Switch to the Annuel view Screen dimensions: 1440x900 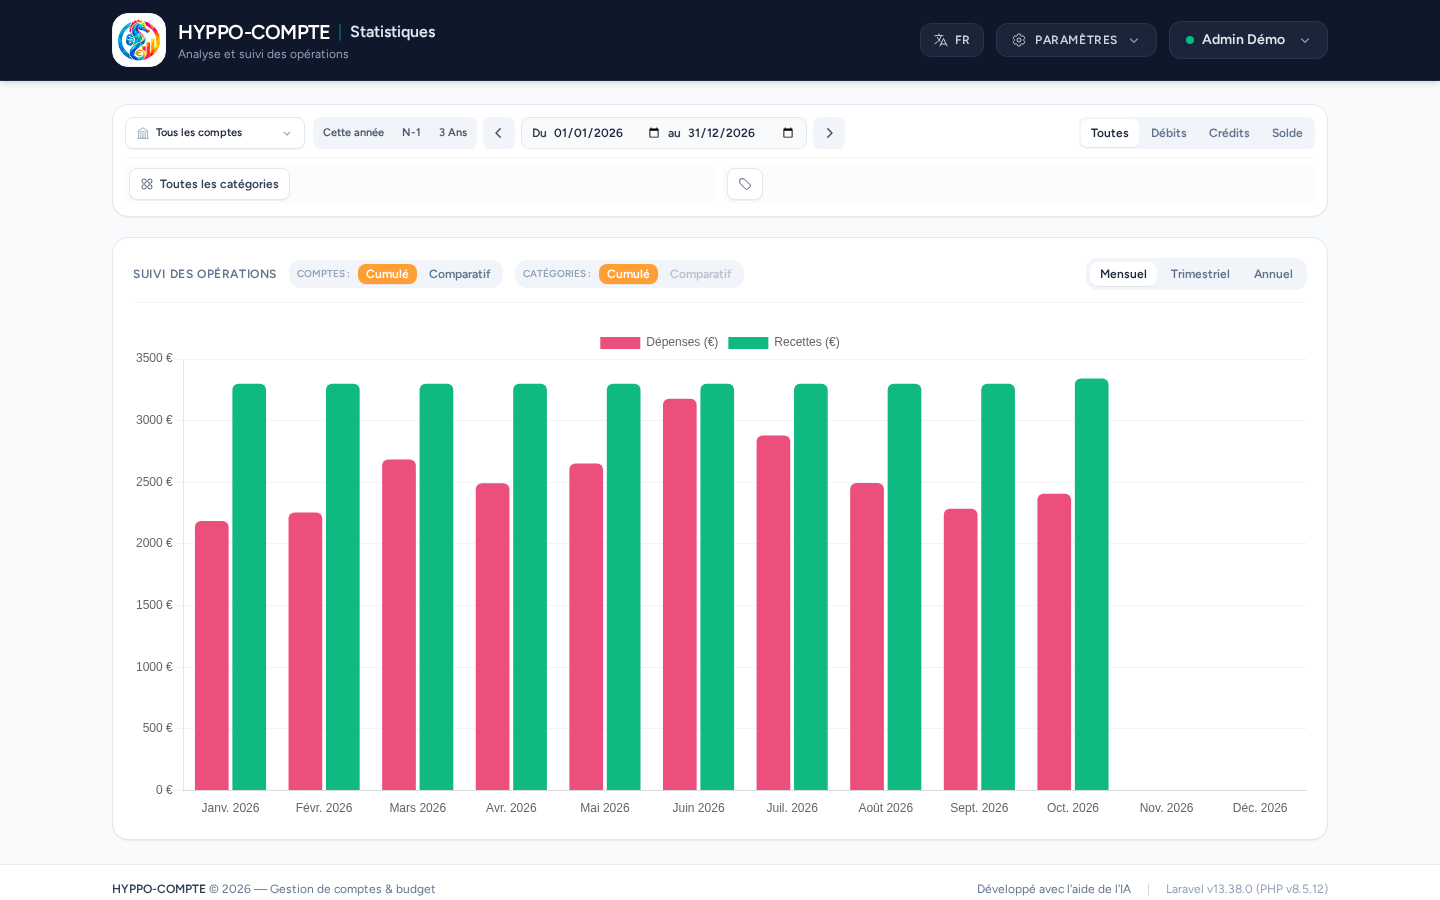(x=1273, y=274)
